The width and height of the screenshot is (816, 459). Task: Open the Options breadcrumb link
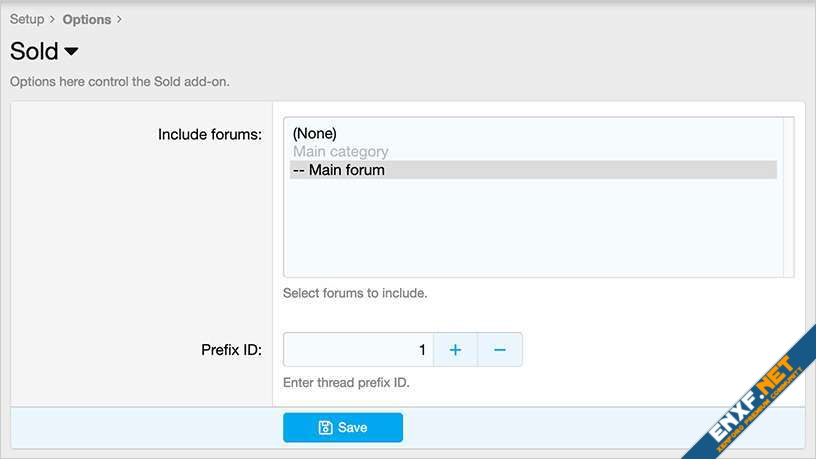(86, 19)
